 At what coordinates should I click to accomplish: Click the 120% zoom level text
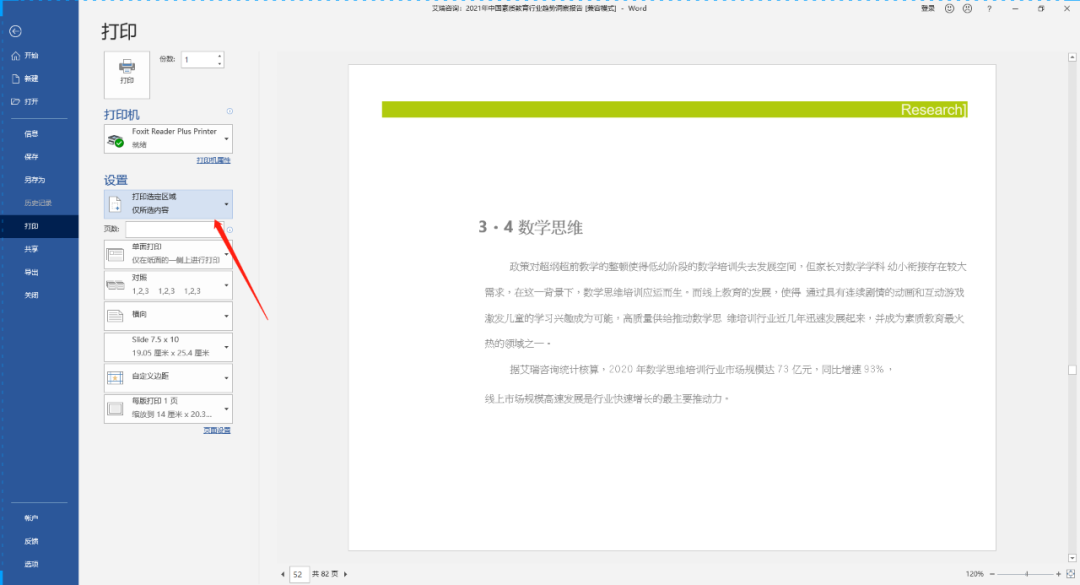(974, 574)
